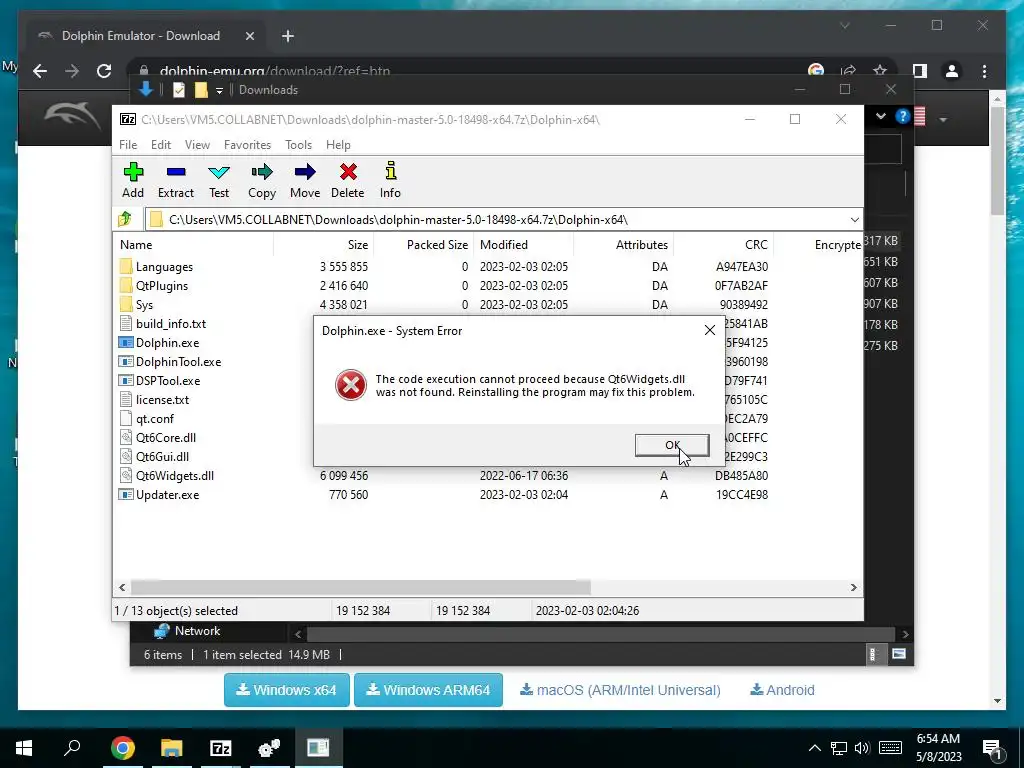Click the Add toolbar icon in 7-Zip
This screenshot has width=1024, height=768.
[x=133, y=180]
